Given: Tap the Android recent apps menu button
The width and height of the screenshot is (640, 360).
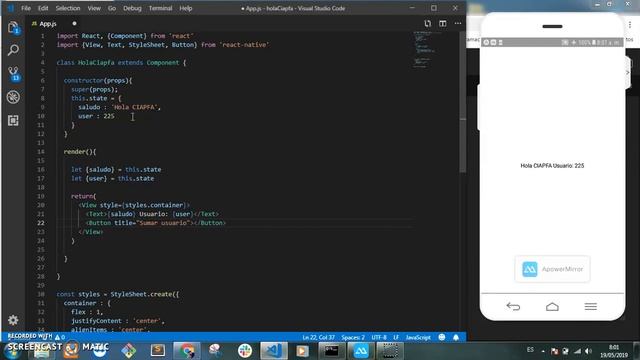Looking at the screenshot, I should (591, 307).
